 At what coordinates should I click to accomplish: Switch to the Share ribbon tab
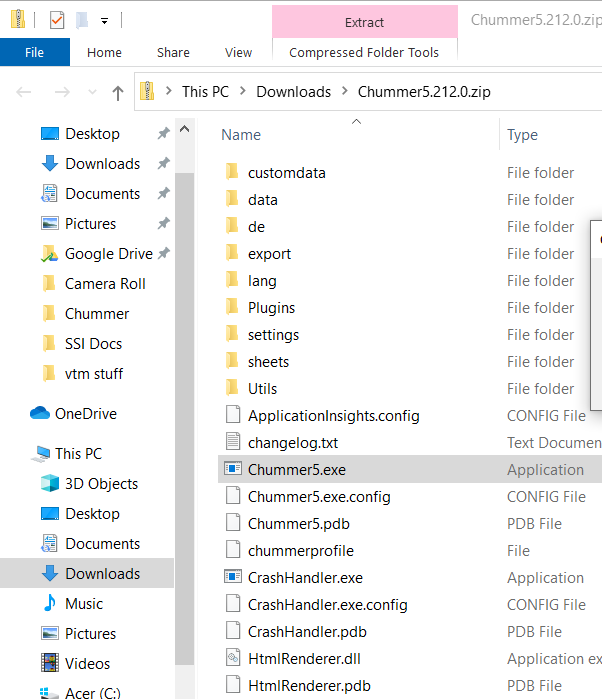point(173,52)
